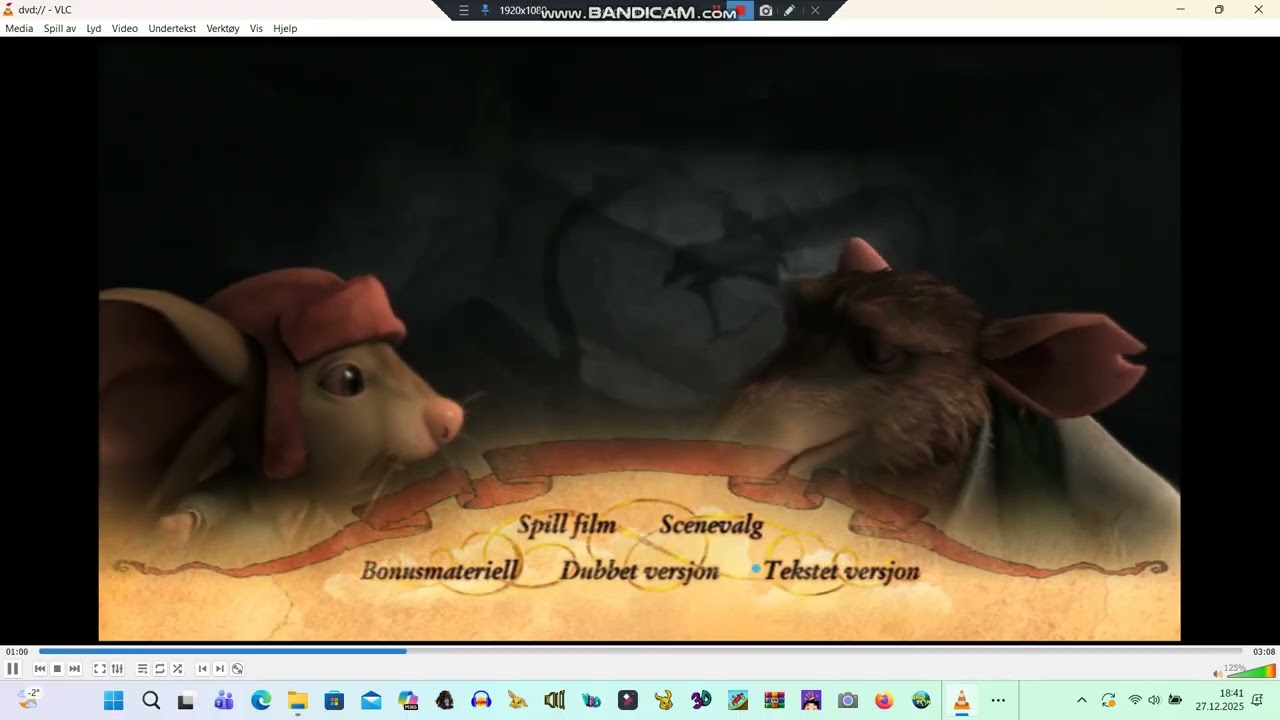Open weather widget showing -2°
Image resolution: width=1280 pixels, height=720 pixels.
(29, 699)
